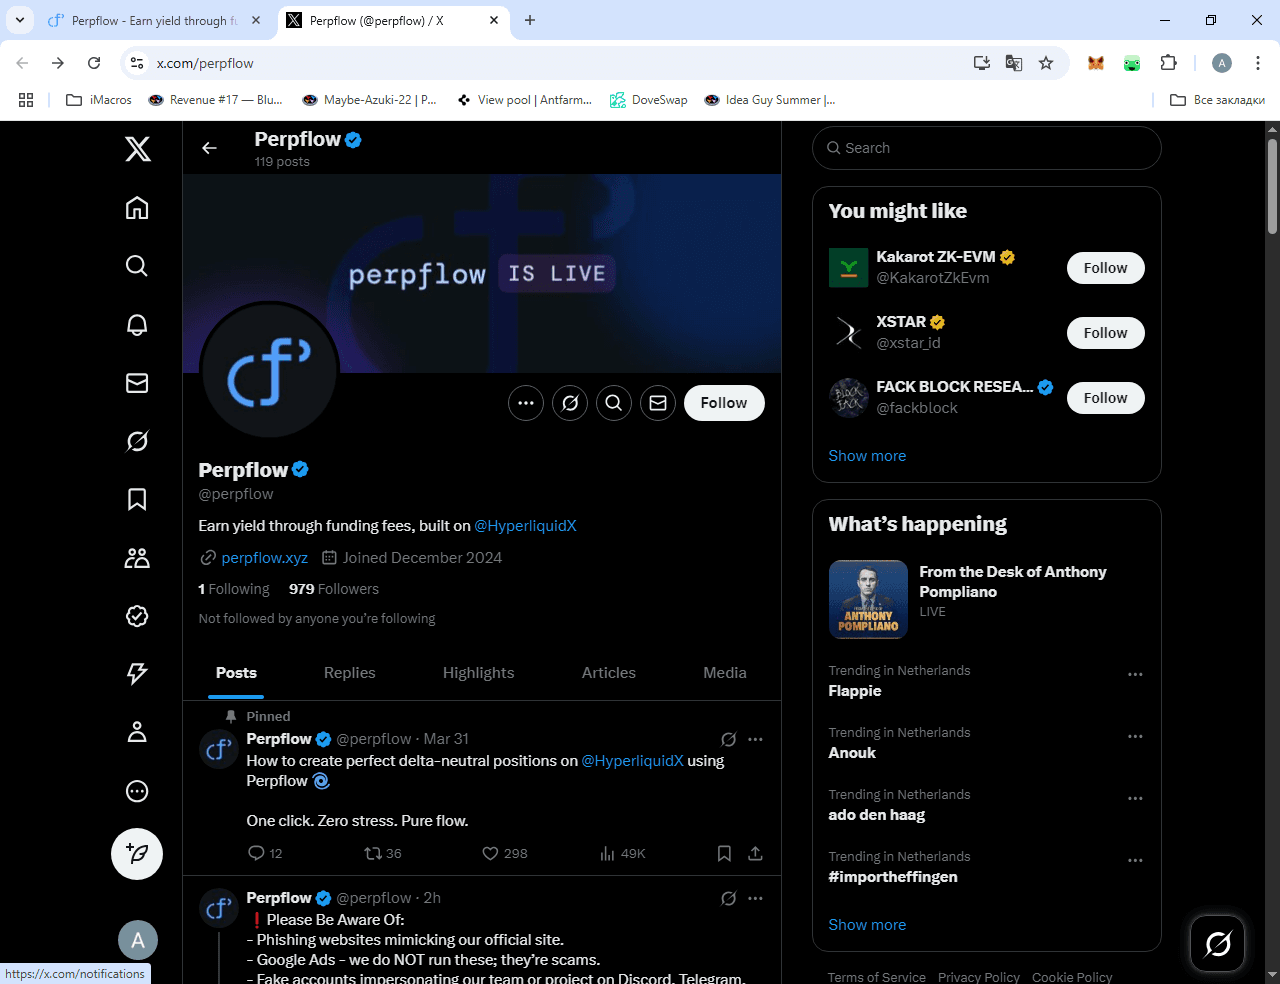Image resolution: width=1280 pixels, height=984 pixels.
Task: Open more menu on the pinned post
Action: point(755,739)
